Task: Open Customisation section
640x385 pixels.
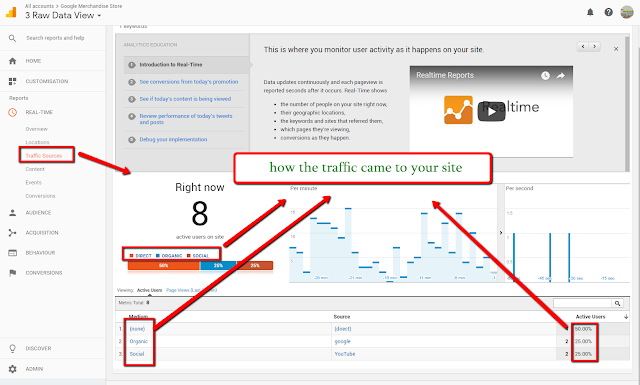Action: pyautogui.click(x=47, y=81)
